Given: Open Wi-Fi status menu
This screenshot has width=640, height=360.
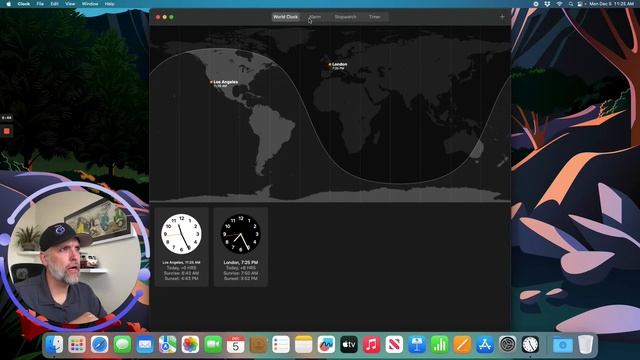Looking at the screenshot, I should [559, 4].
